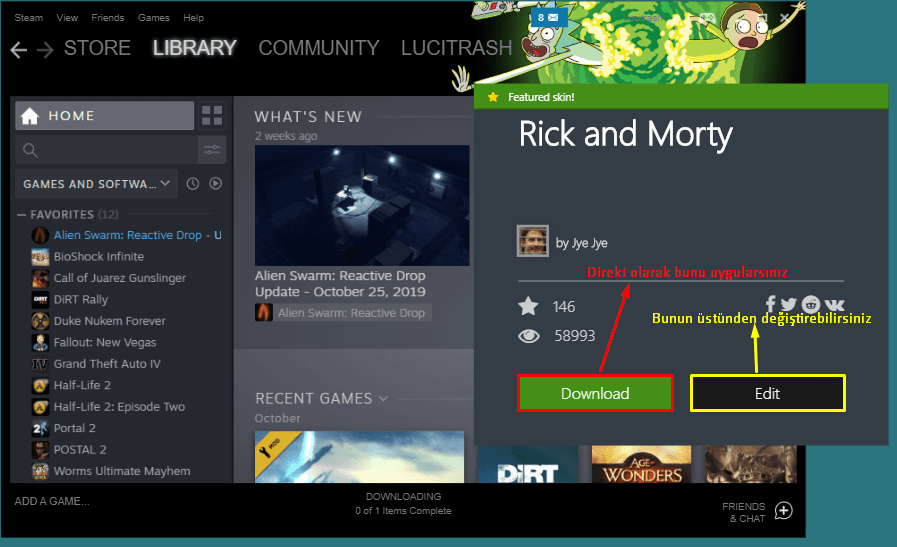
Task: Open the 8 messages notification envelope
Action: [548, 18]
